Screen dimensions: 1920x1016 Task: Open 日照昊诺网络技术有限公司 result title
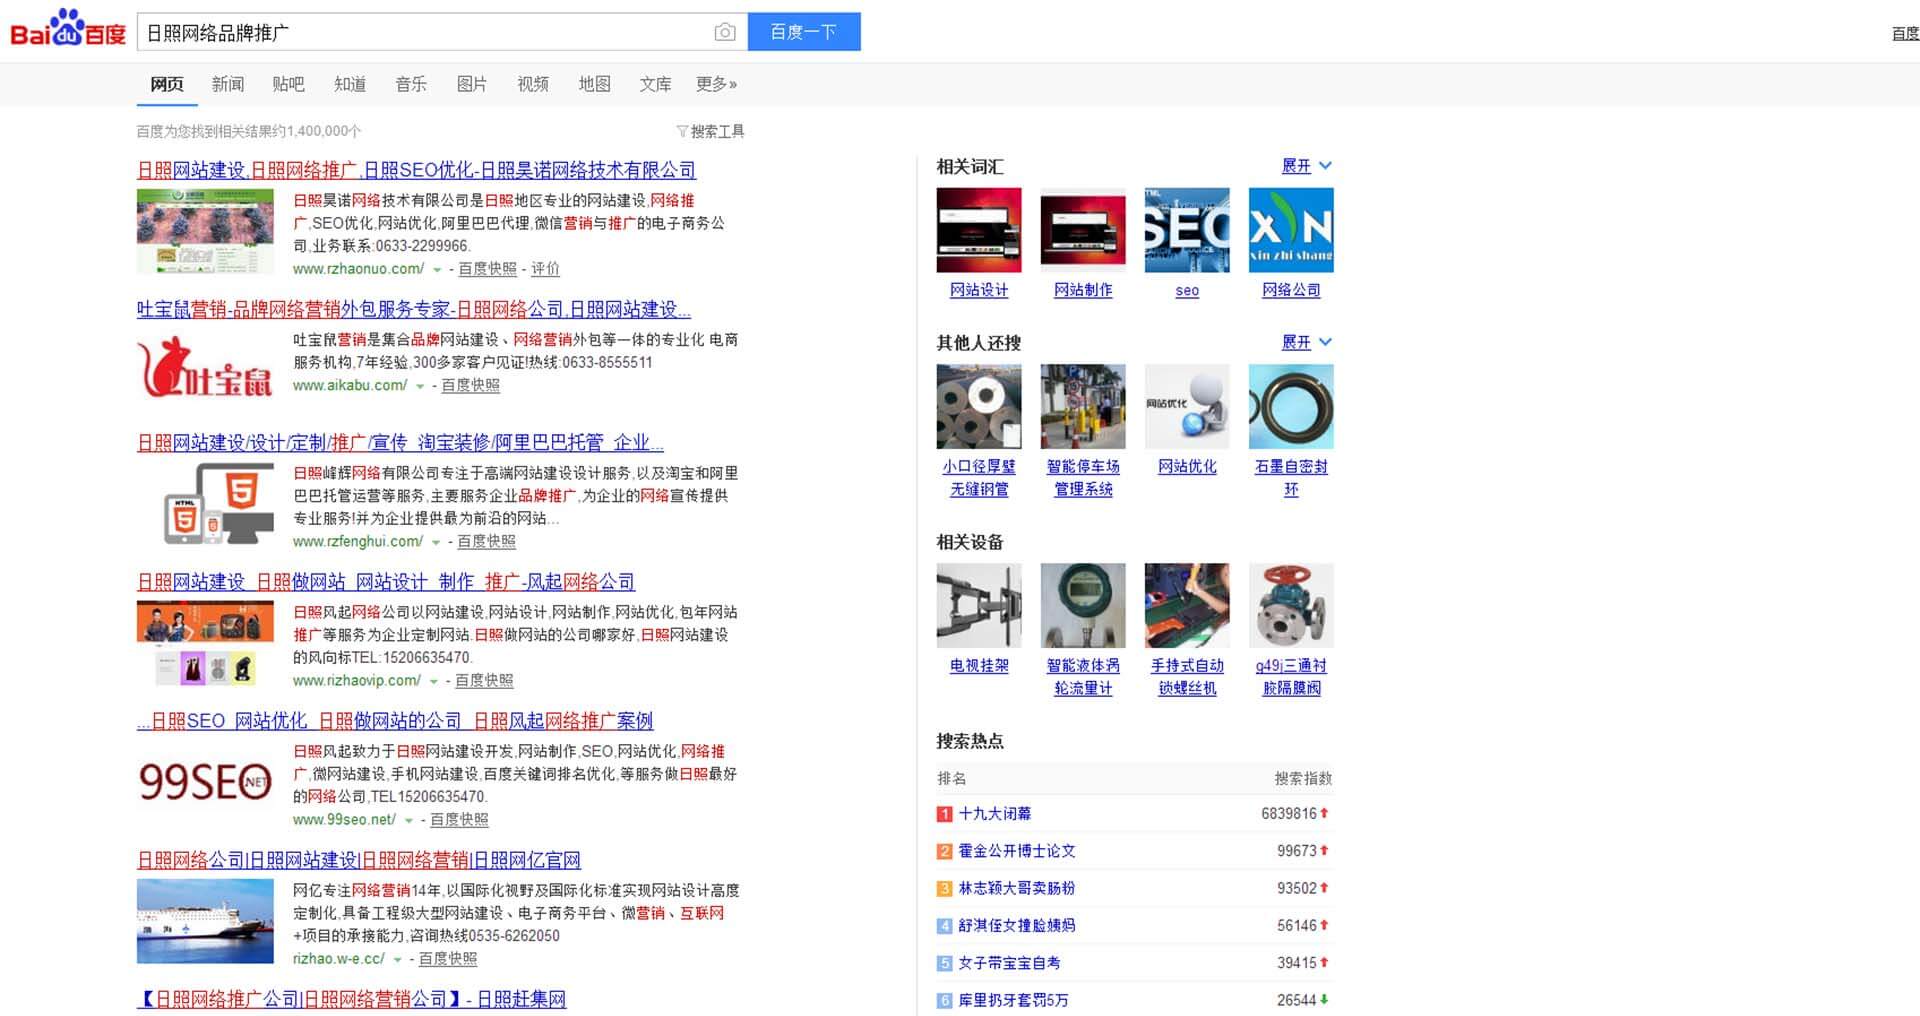point(416,170)
